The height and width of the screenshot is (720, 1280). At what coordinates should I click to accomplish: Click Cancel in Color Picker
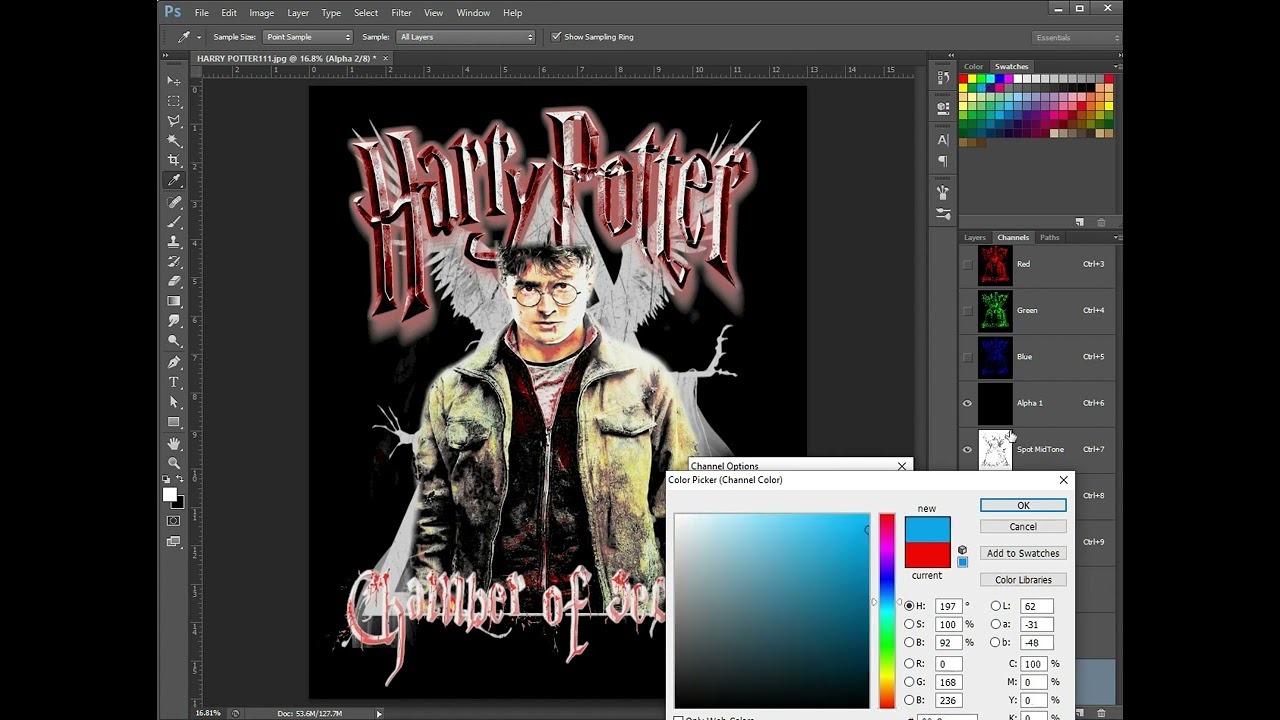coord(1023,527)
